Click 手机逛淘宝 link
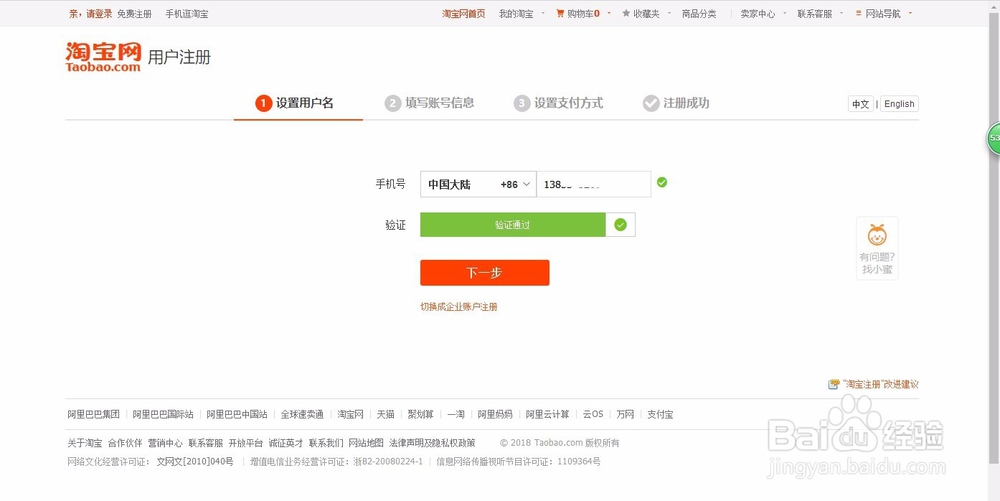Screen dimensions: 1000x501 (x=187, y=13)
